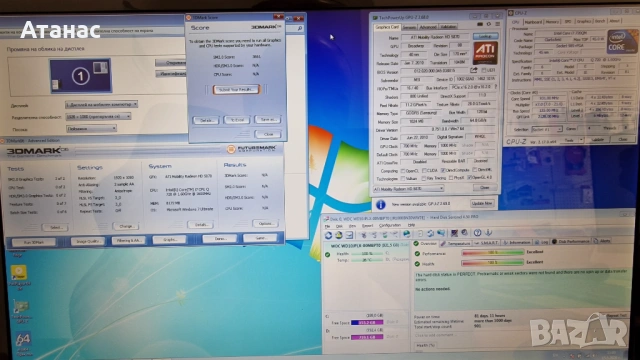
Task: Click the blue help question-mark icon in Hard Disk Sentinel
Action: click(477, 233)
